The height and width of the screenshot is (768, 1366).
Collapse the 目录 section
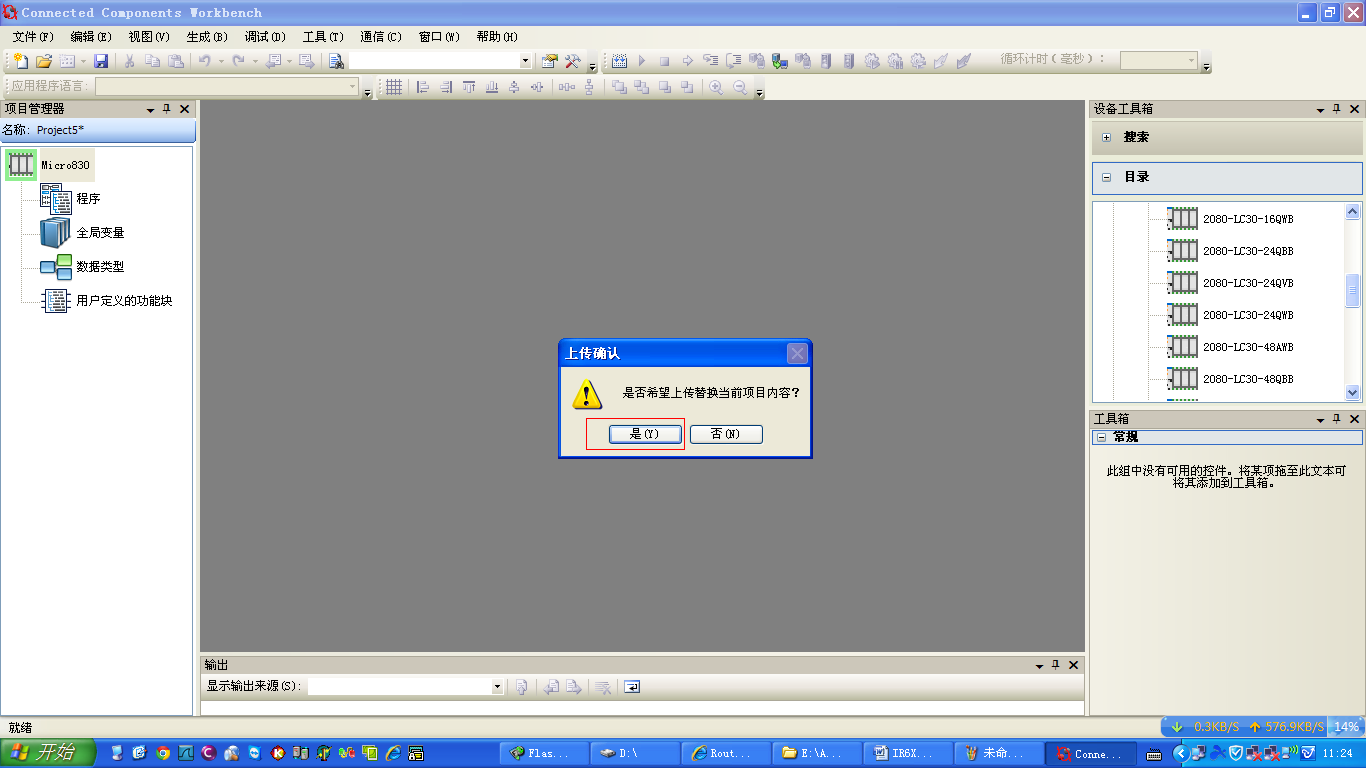pos(1106,178)
